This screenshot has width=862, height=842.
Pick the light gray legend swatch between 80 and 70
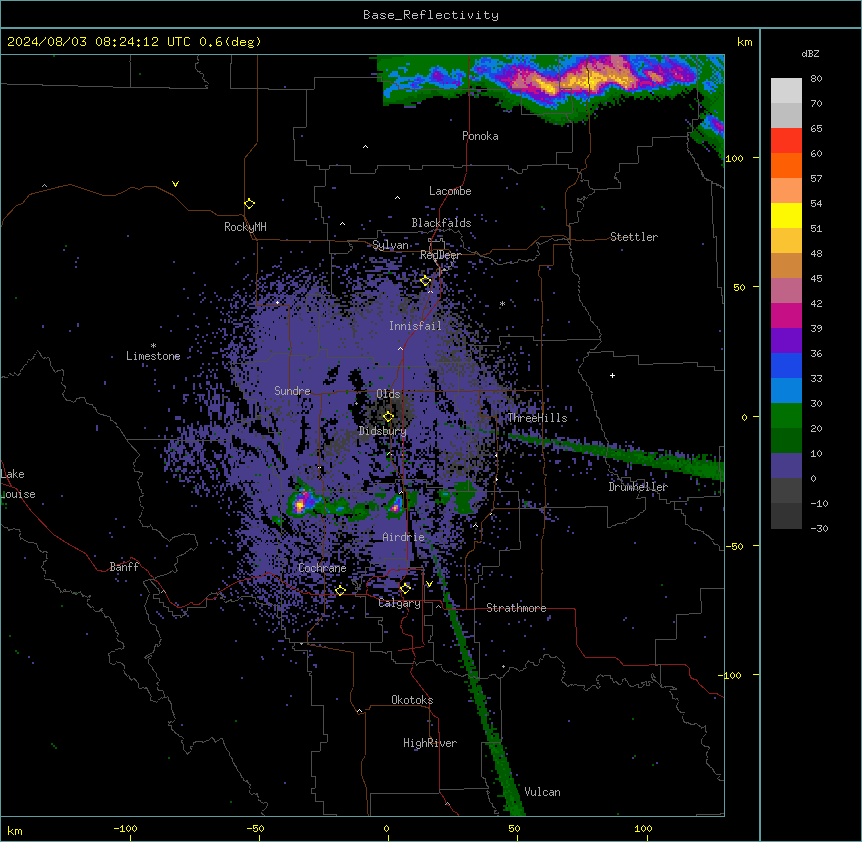[x=786, y=91]
